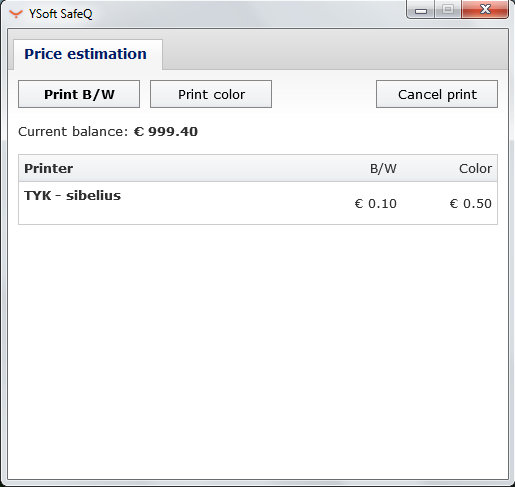515x487 pixels.
Task: Click the YSoft SafeQ logo icon
Action: (16, 14)
